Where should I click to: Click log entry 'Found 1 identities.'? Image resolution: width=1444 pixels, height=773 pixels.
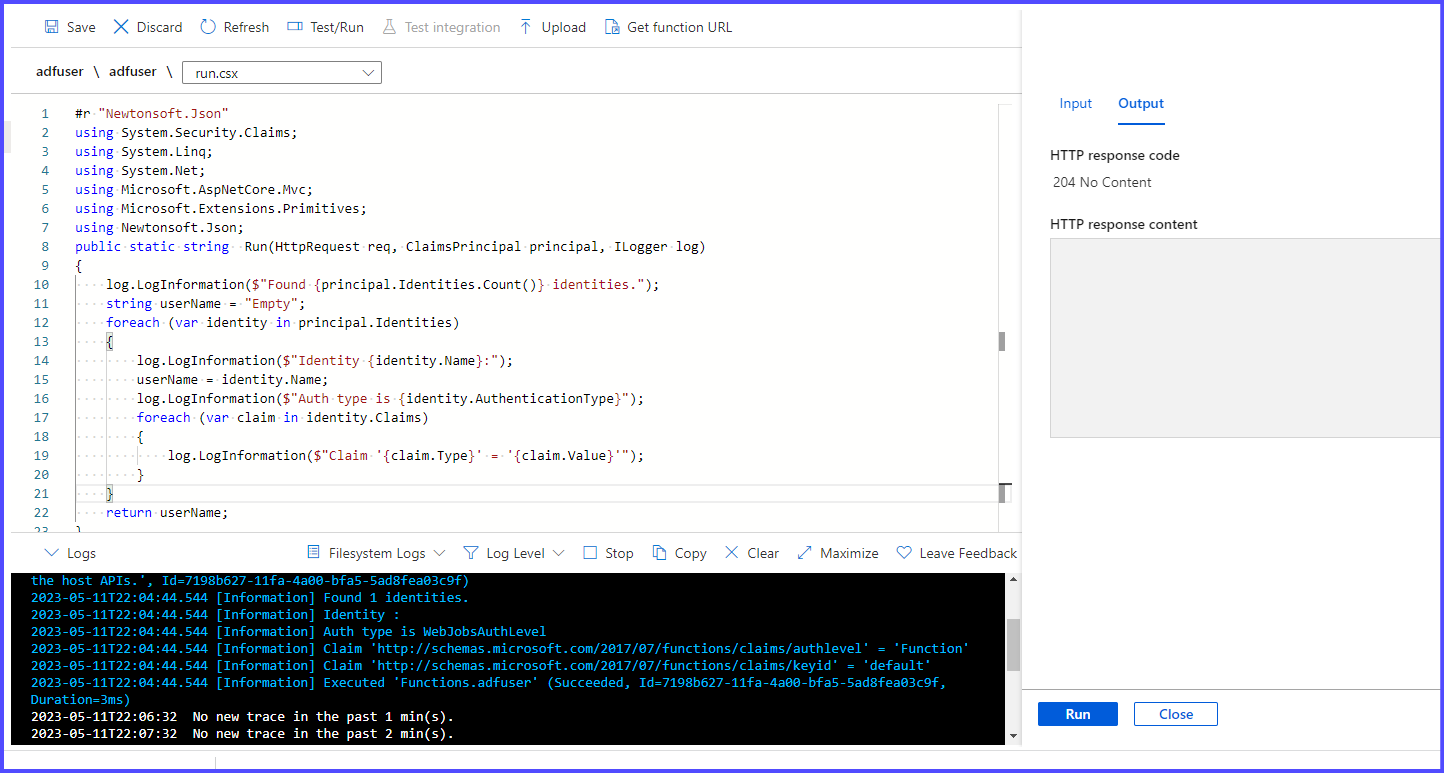point(250,597)
